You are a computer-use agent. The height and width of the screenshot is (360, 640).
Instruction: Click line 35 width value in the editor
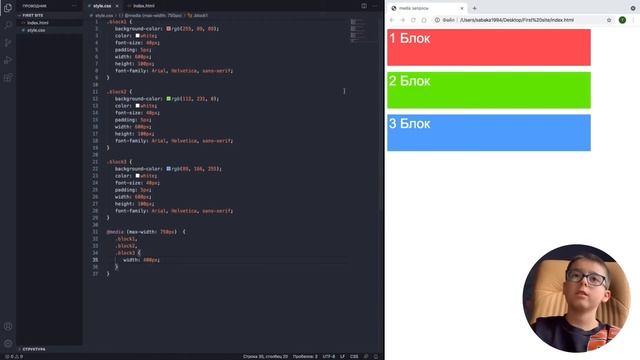tap(151, 260)
